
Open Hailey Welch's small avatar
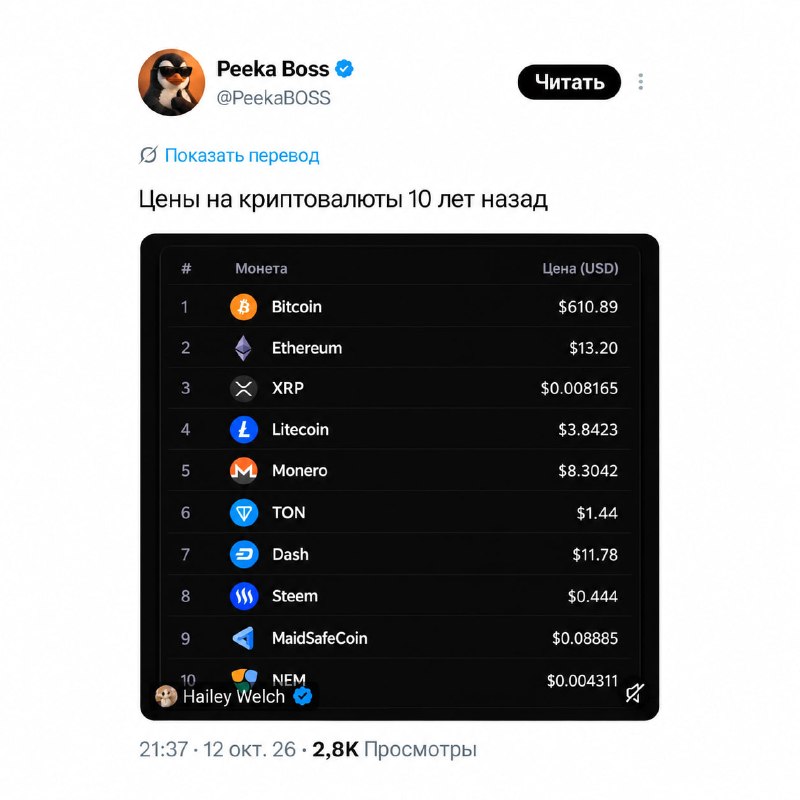pyautogui.click(x=166, y=696)
